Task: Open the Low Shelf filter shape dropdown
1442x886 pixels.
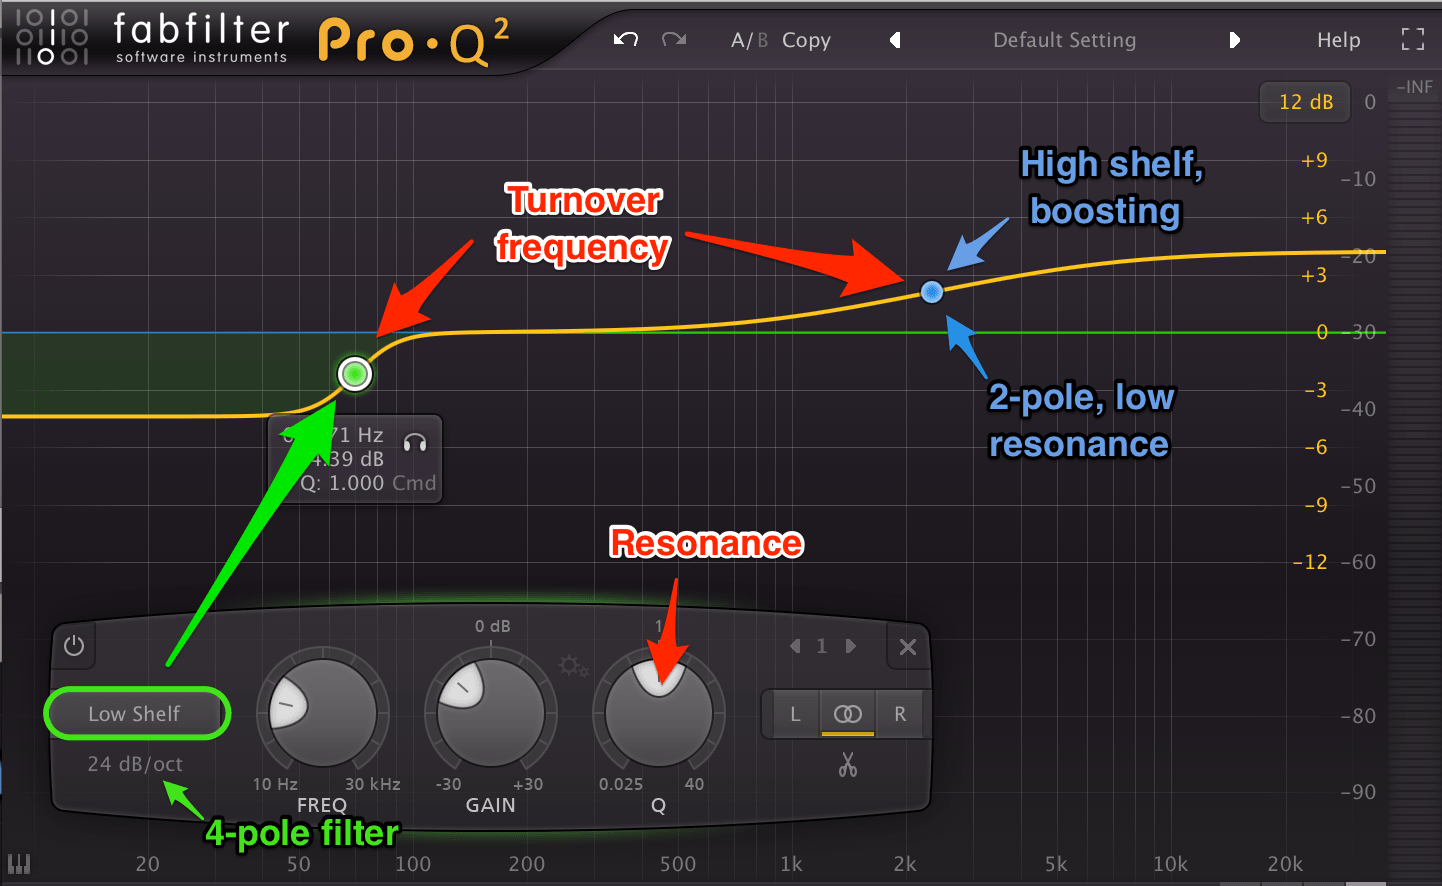Action: [135, 714]
